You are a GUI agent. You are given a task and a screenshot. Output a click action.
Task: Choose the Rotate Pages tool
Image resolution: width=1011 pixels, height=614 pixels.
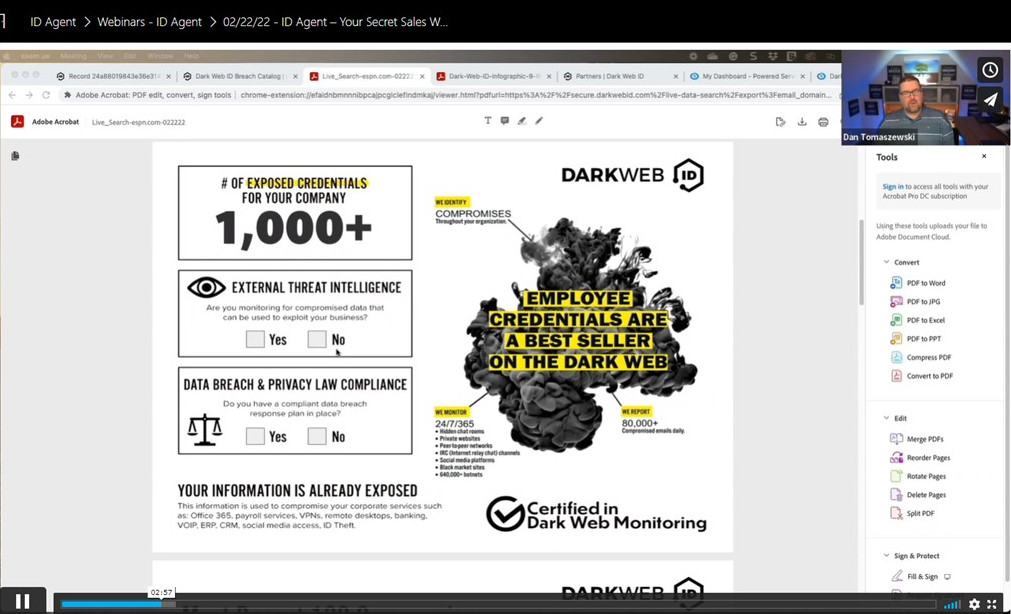(x=926, y=476)
